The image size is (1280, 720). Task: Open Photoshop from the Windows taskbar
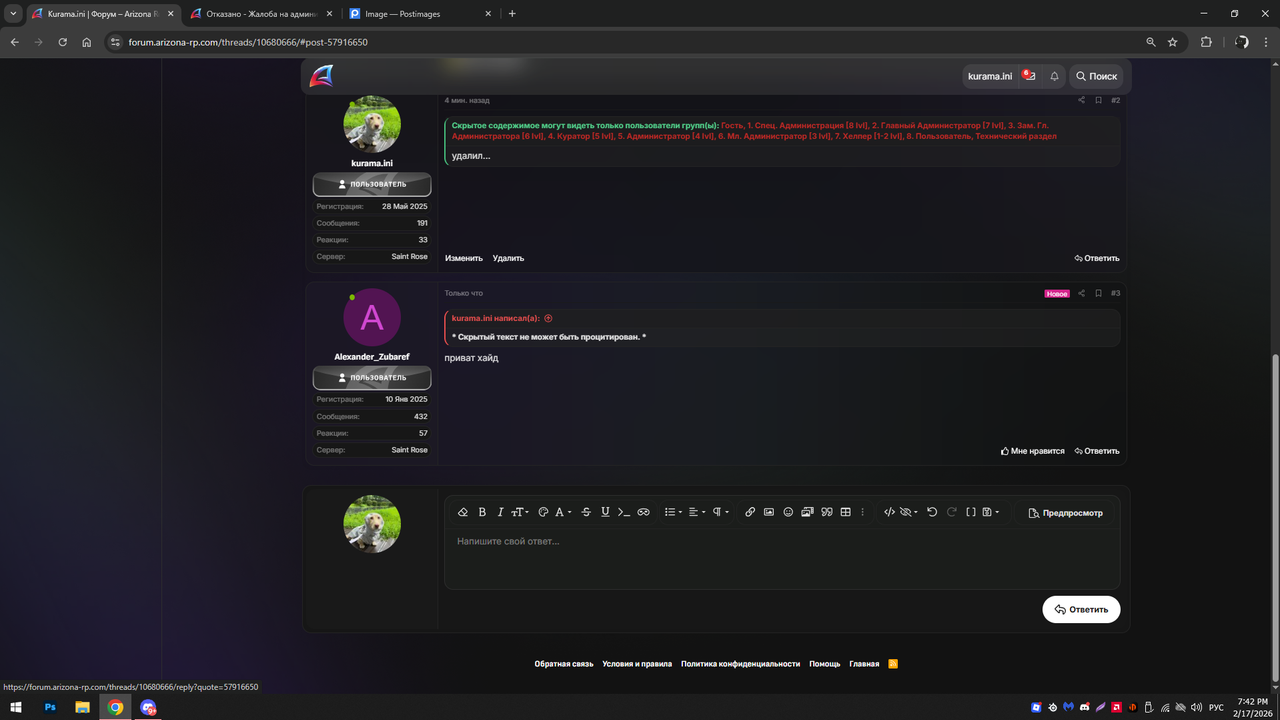50,707
